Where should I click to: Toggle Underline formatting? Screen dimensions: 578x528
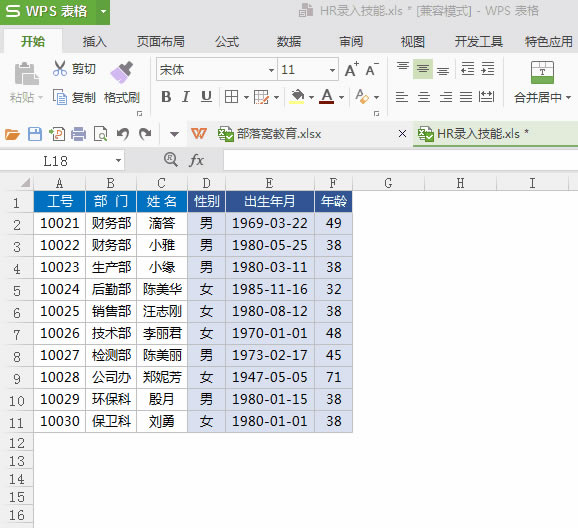pyautogui.click(x=206, y=97)
